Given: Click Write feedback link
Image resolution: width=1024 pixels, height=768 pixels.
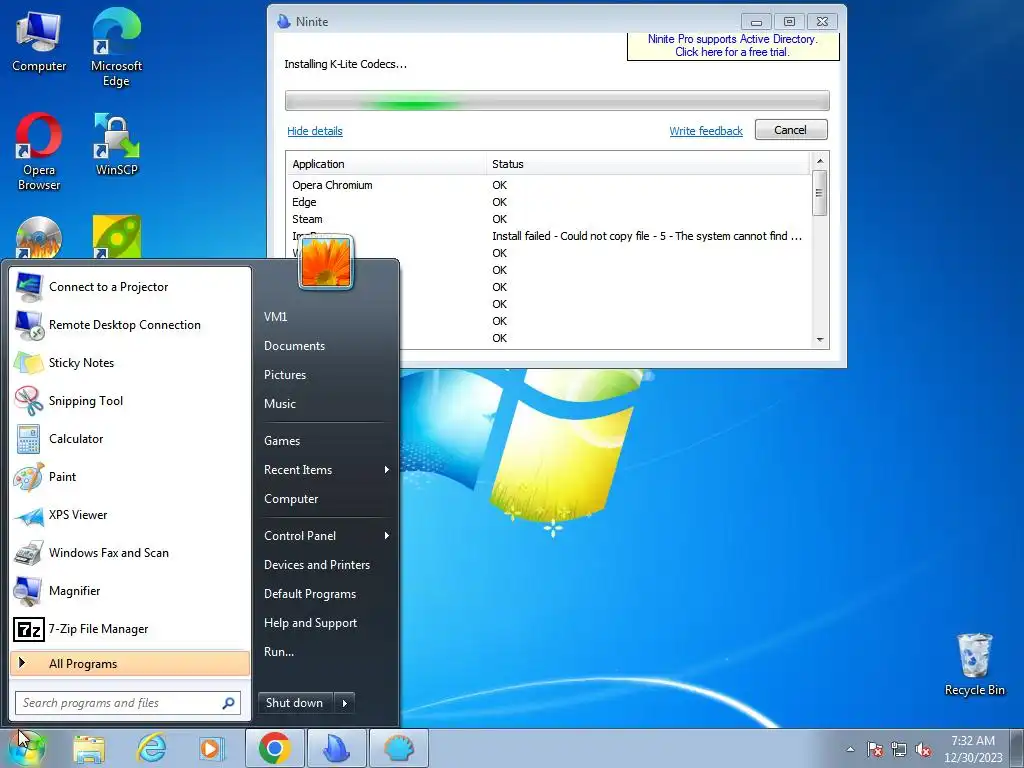Looking at the screenshot, I should 706,131.
